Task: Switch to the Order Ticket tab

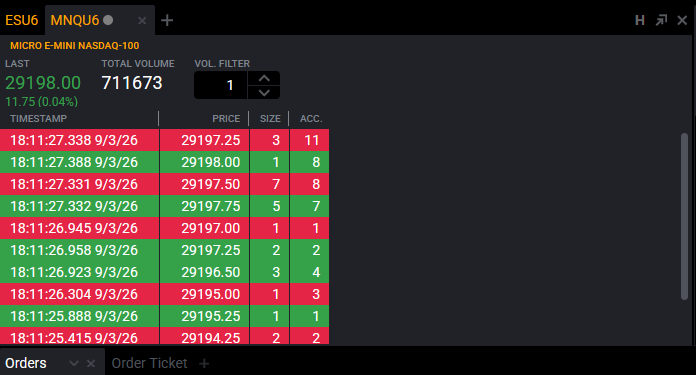Action: point(149,363)
